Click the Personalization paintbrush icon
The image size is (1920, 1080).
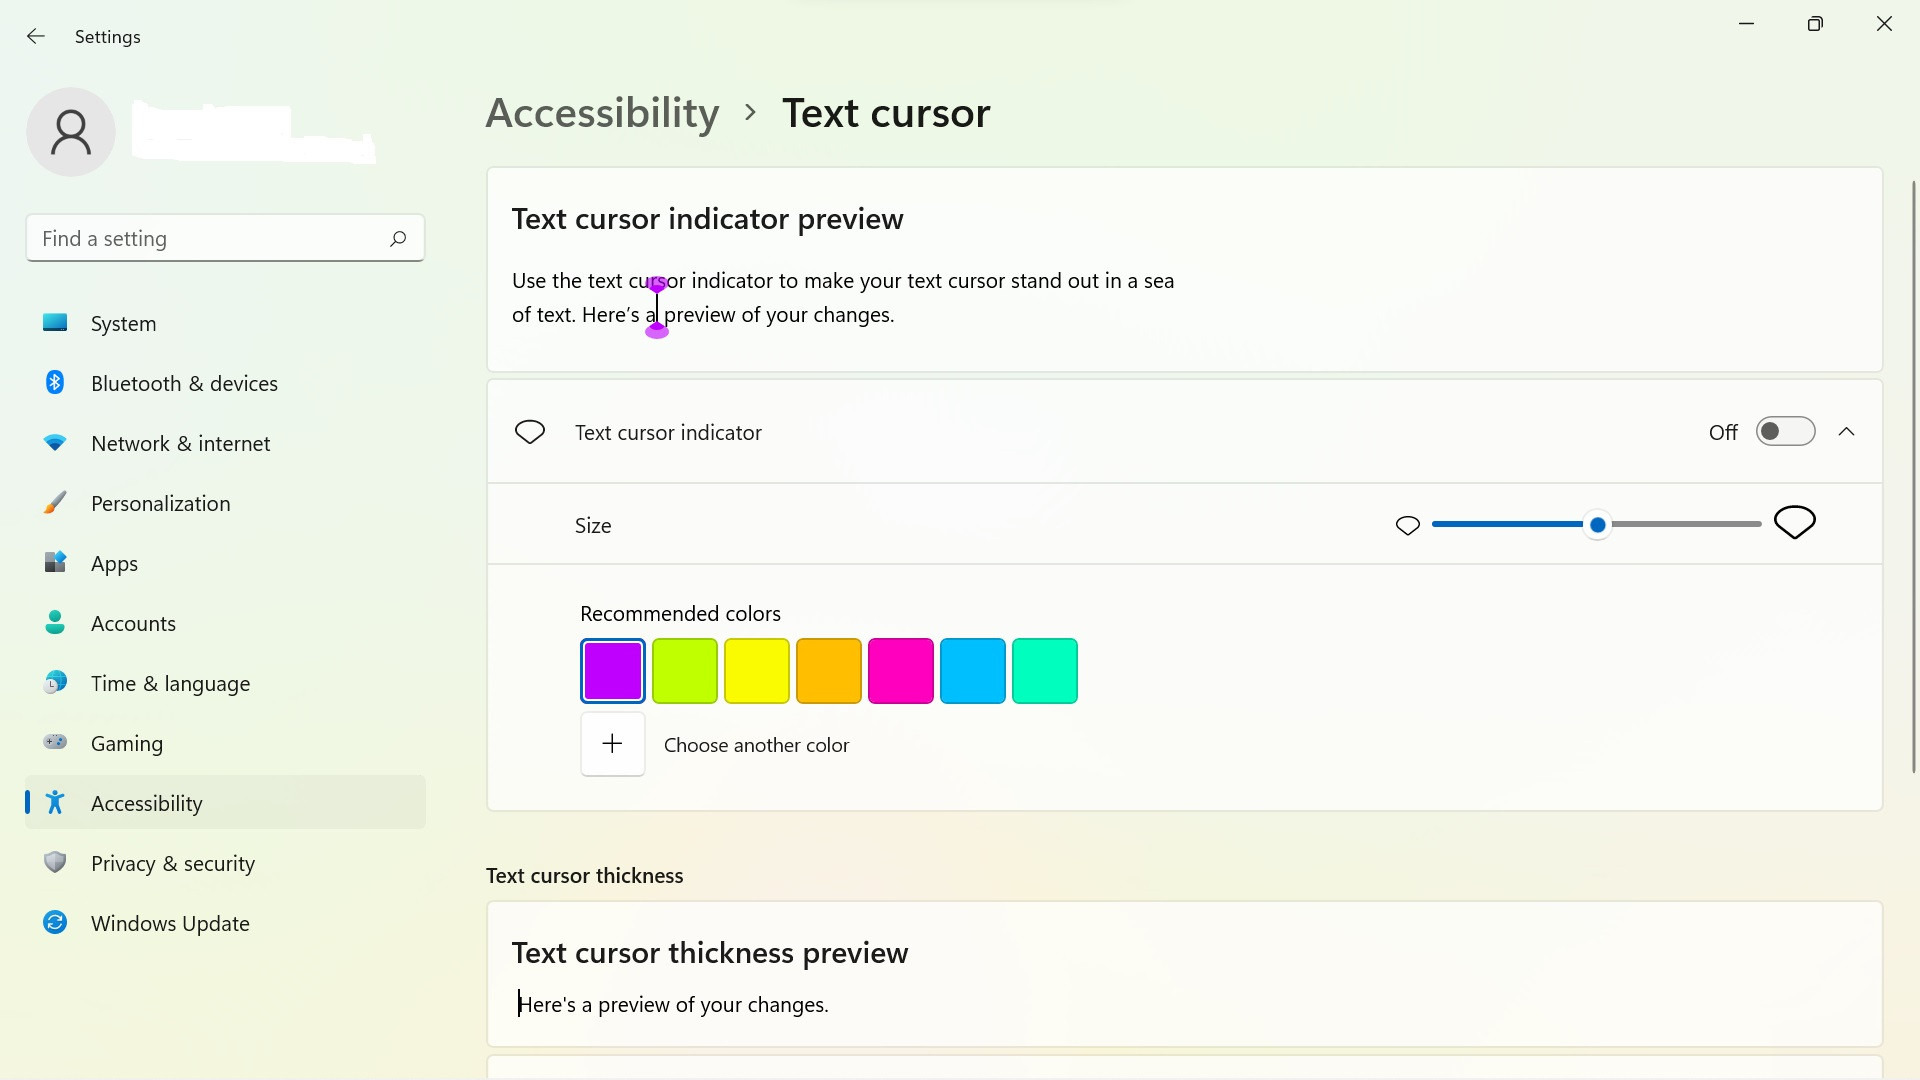[55, 503]
